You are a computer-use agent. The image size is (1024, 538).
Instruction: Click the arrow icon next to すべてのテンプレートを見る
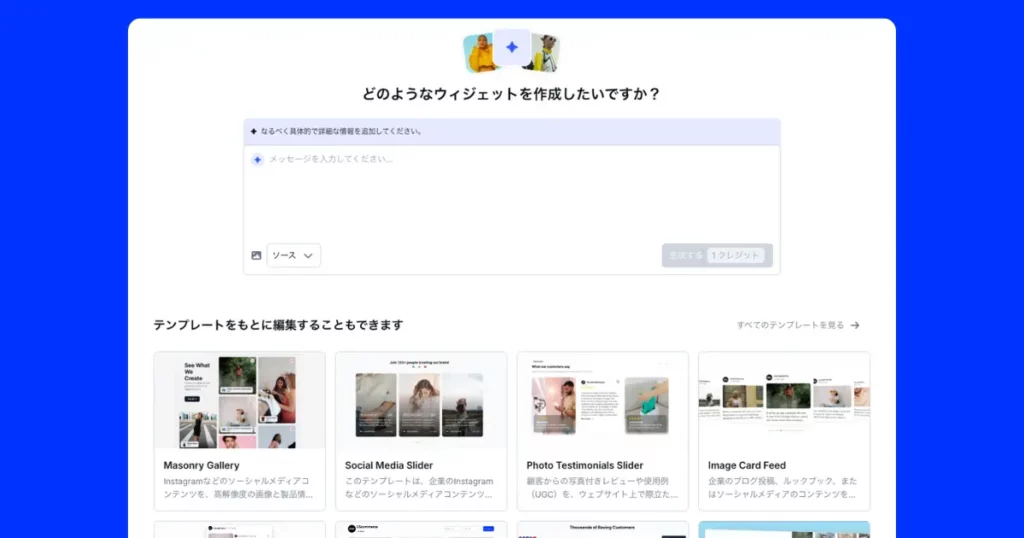click(x=855, y=325)
